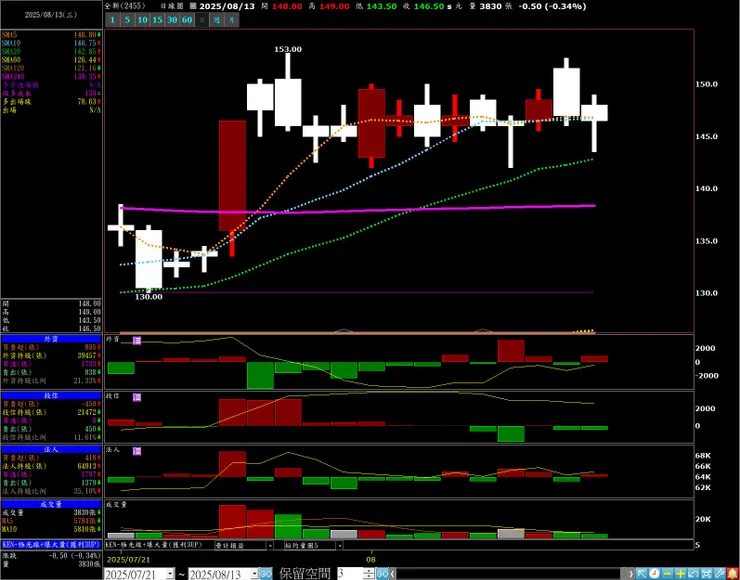Image resolution: width=740 pixels, height=580 pixels.
Task: Click the yellow plus zoom-in icon
Action: click(681, 574)
